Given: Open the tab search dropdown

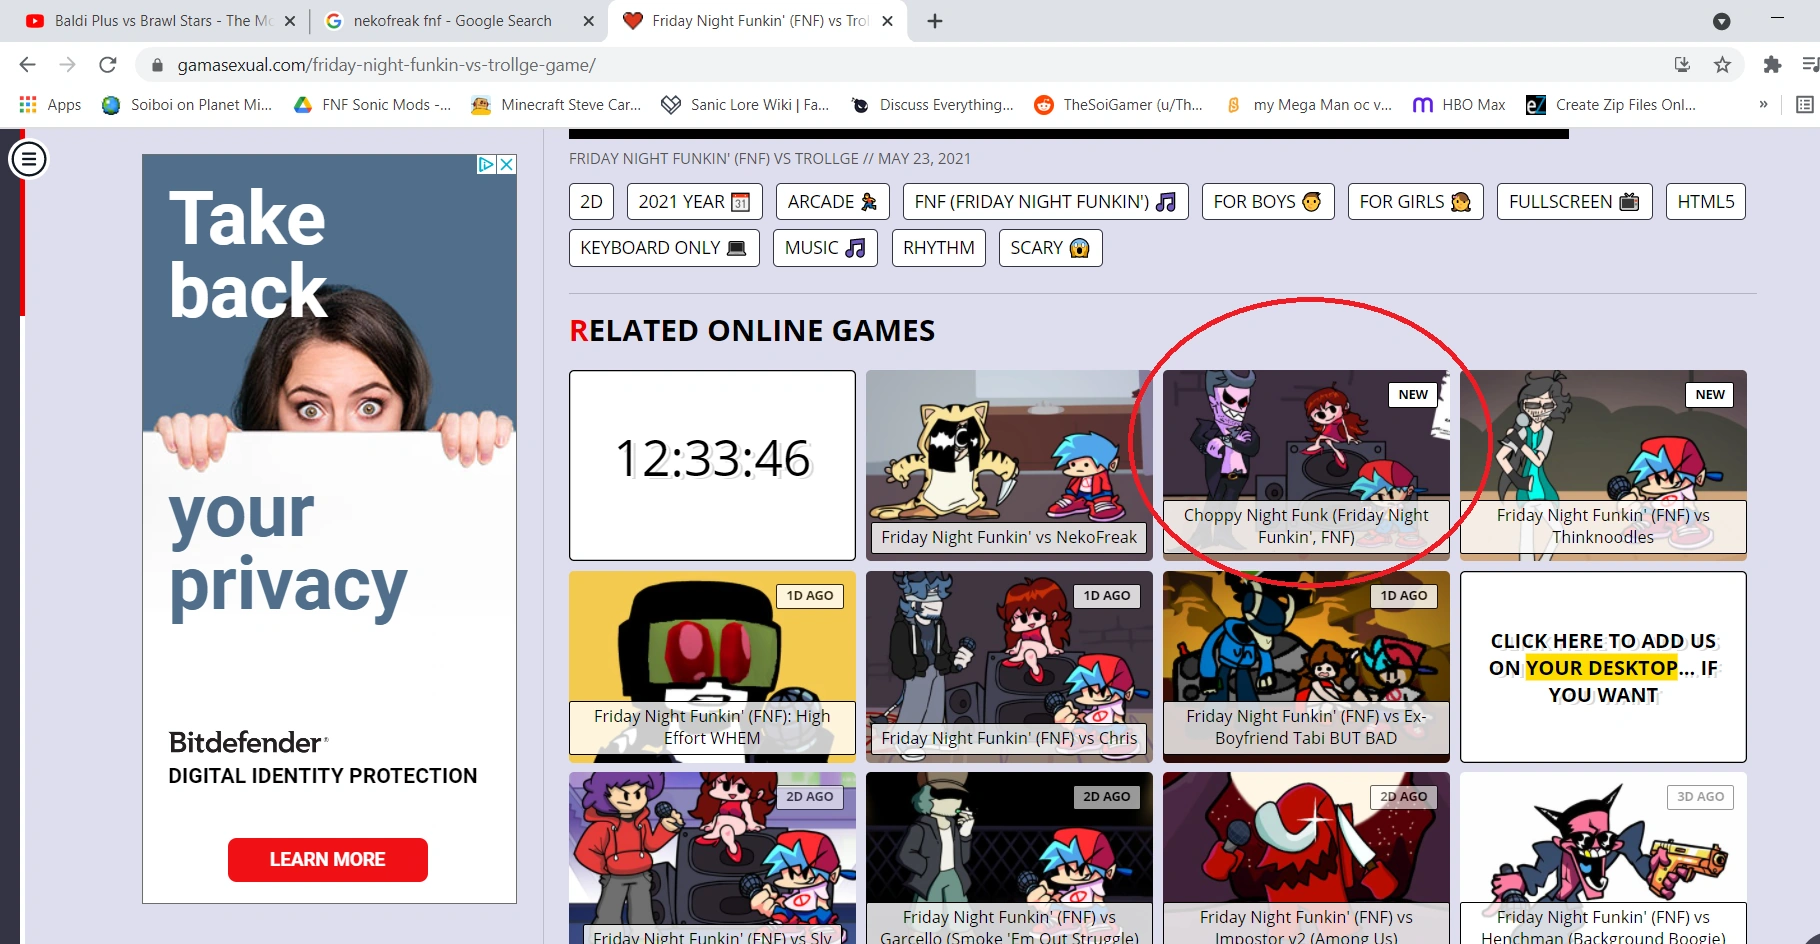Looking at the screenshot, I should click(x=1721, y=20).
